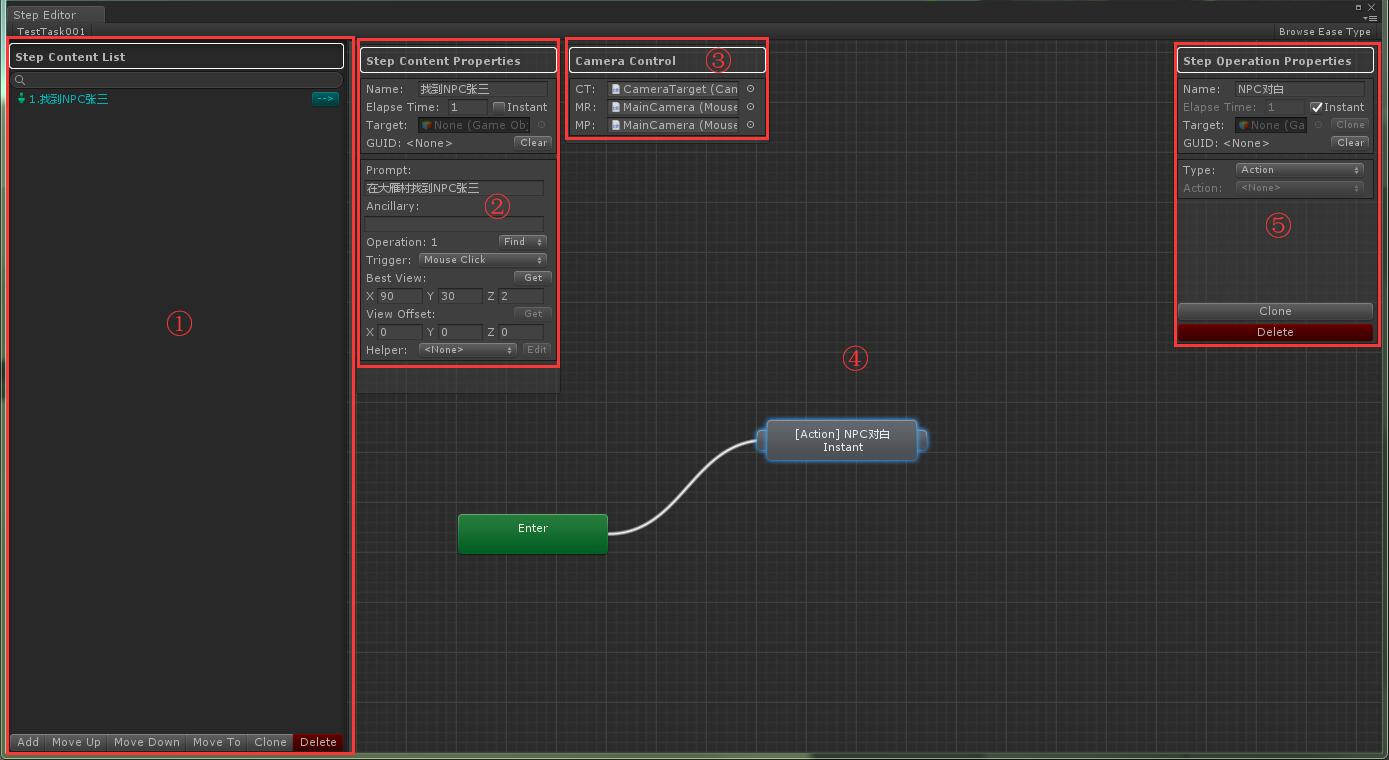Screen dimensions: 1389x760
Task: Click the GUID: <None> text in Step Content
Action: pyautogui.click(x=409, y=143)
